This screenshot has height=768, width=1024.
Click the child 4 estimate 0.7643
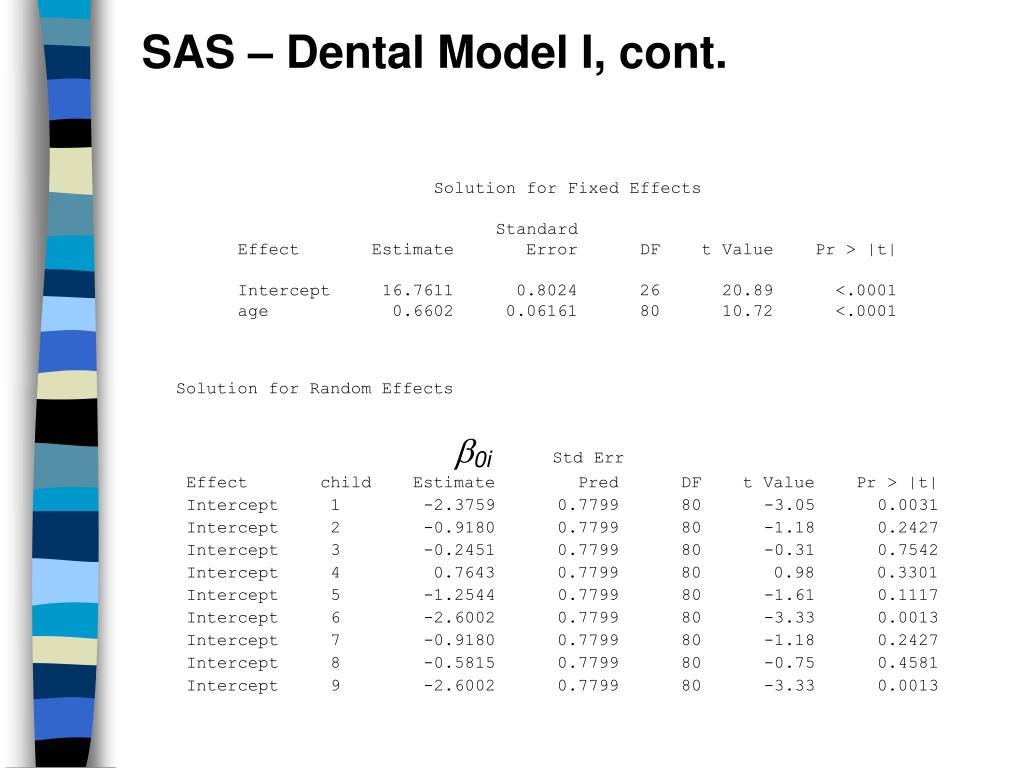(x=464, y=573)
